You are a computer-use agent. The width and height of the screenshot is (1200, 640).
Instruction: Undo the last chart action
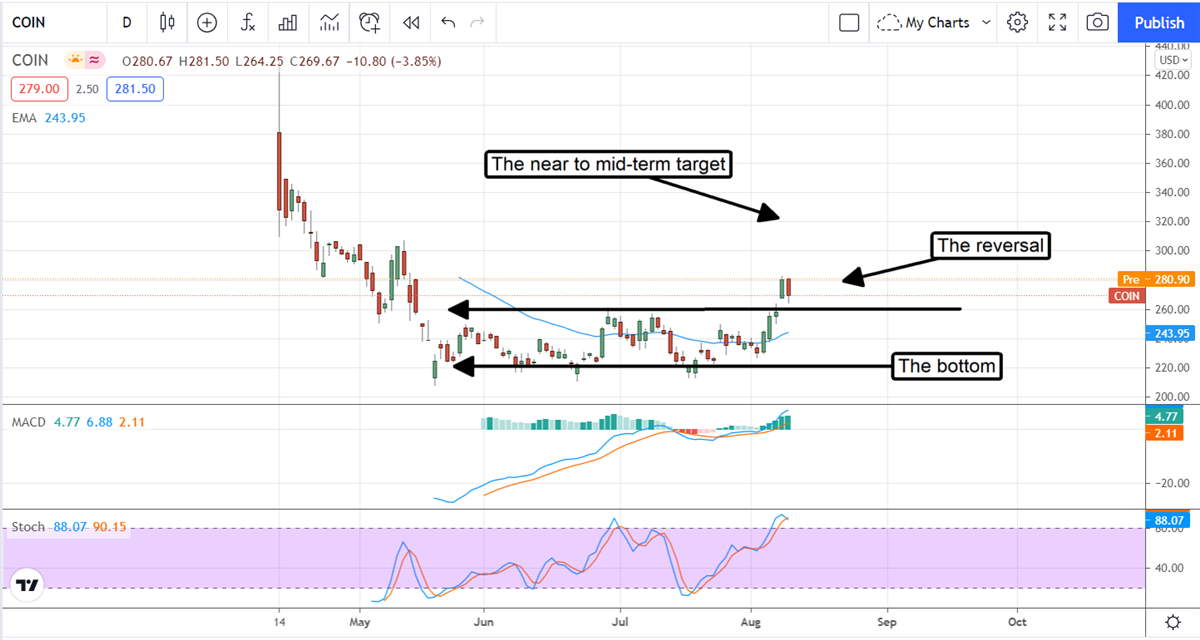[448, 22]
